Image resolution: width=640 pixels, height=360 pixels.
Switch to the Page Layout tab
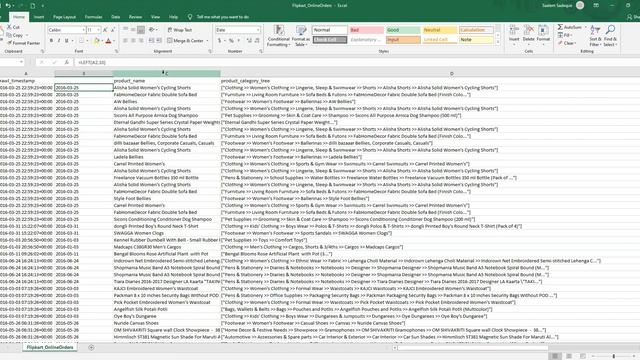pos(64,17)
